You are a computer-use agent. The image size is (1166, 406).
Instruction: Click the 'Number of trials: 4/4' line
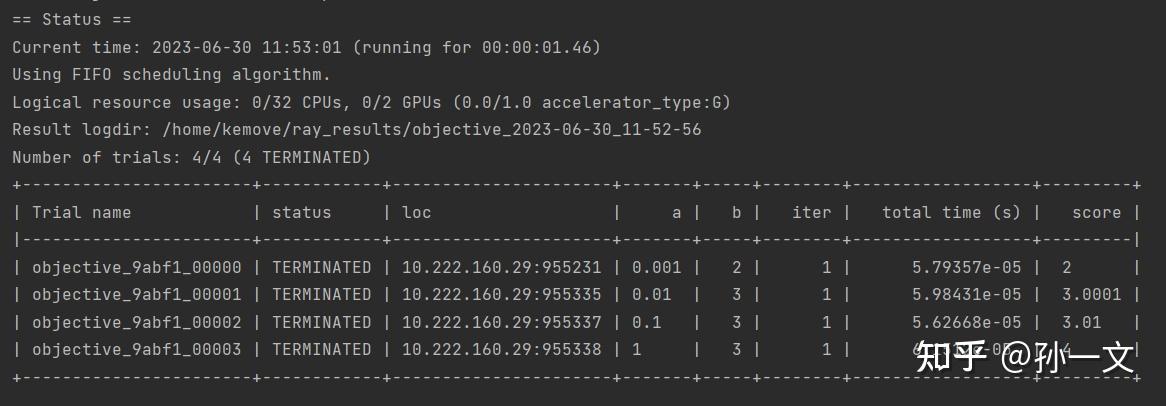click(x=191, y=158)
